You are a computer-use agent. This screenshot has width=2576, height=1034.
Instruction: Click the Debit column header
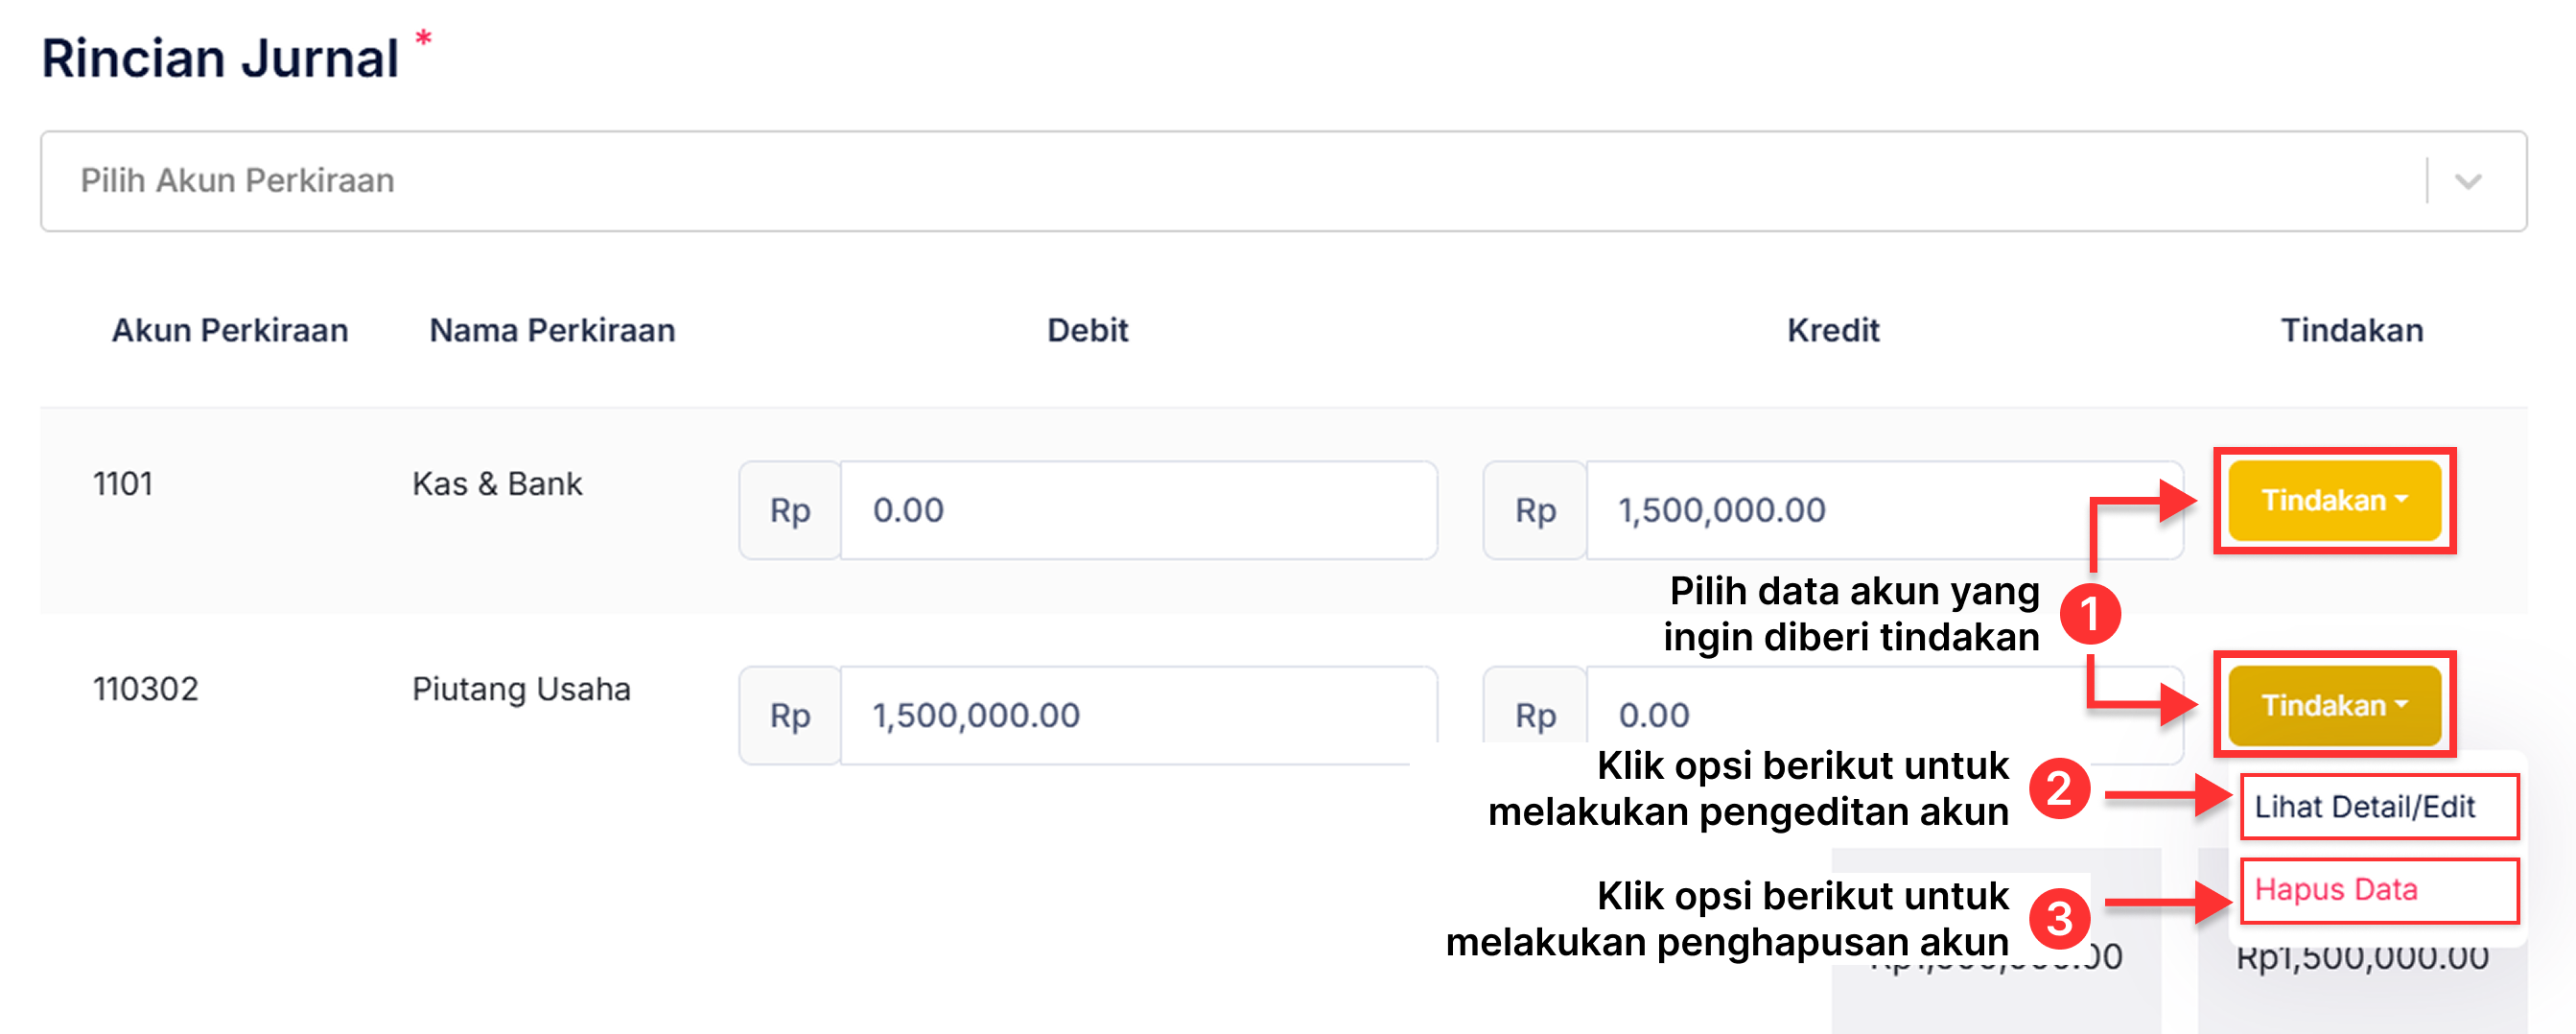click(x=1087, y=330)
